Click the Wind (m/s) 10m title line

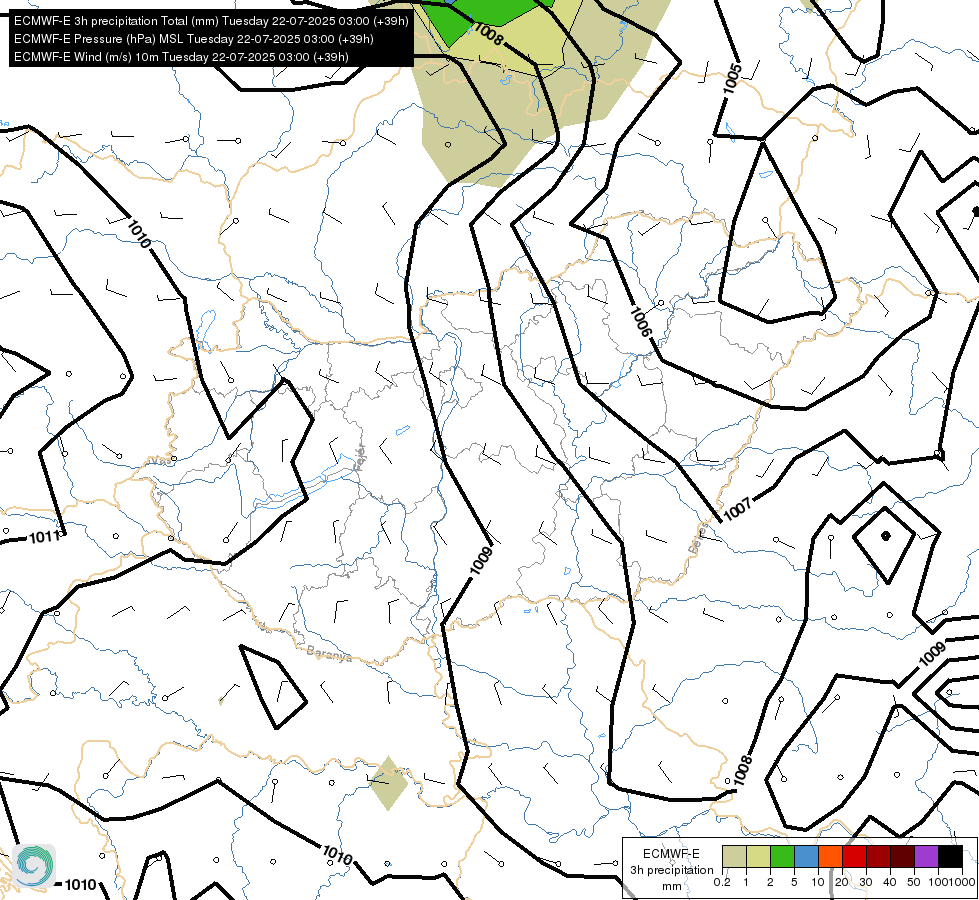pyautogui.click(x=181, y=57)
